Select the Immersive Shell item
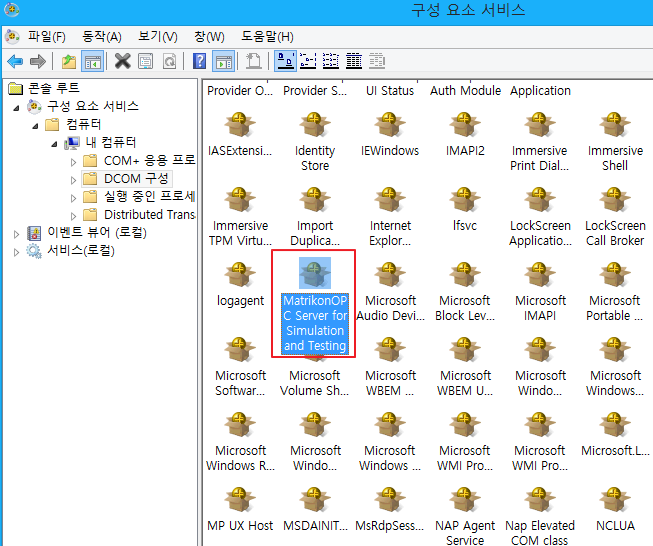Viewport: 653px width, 546px height. [615, 142]
